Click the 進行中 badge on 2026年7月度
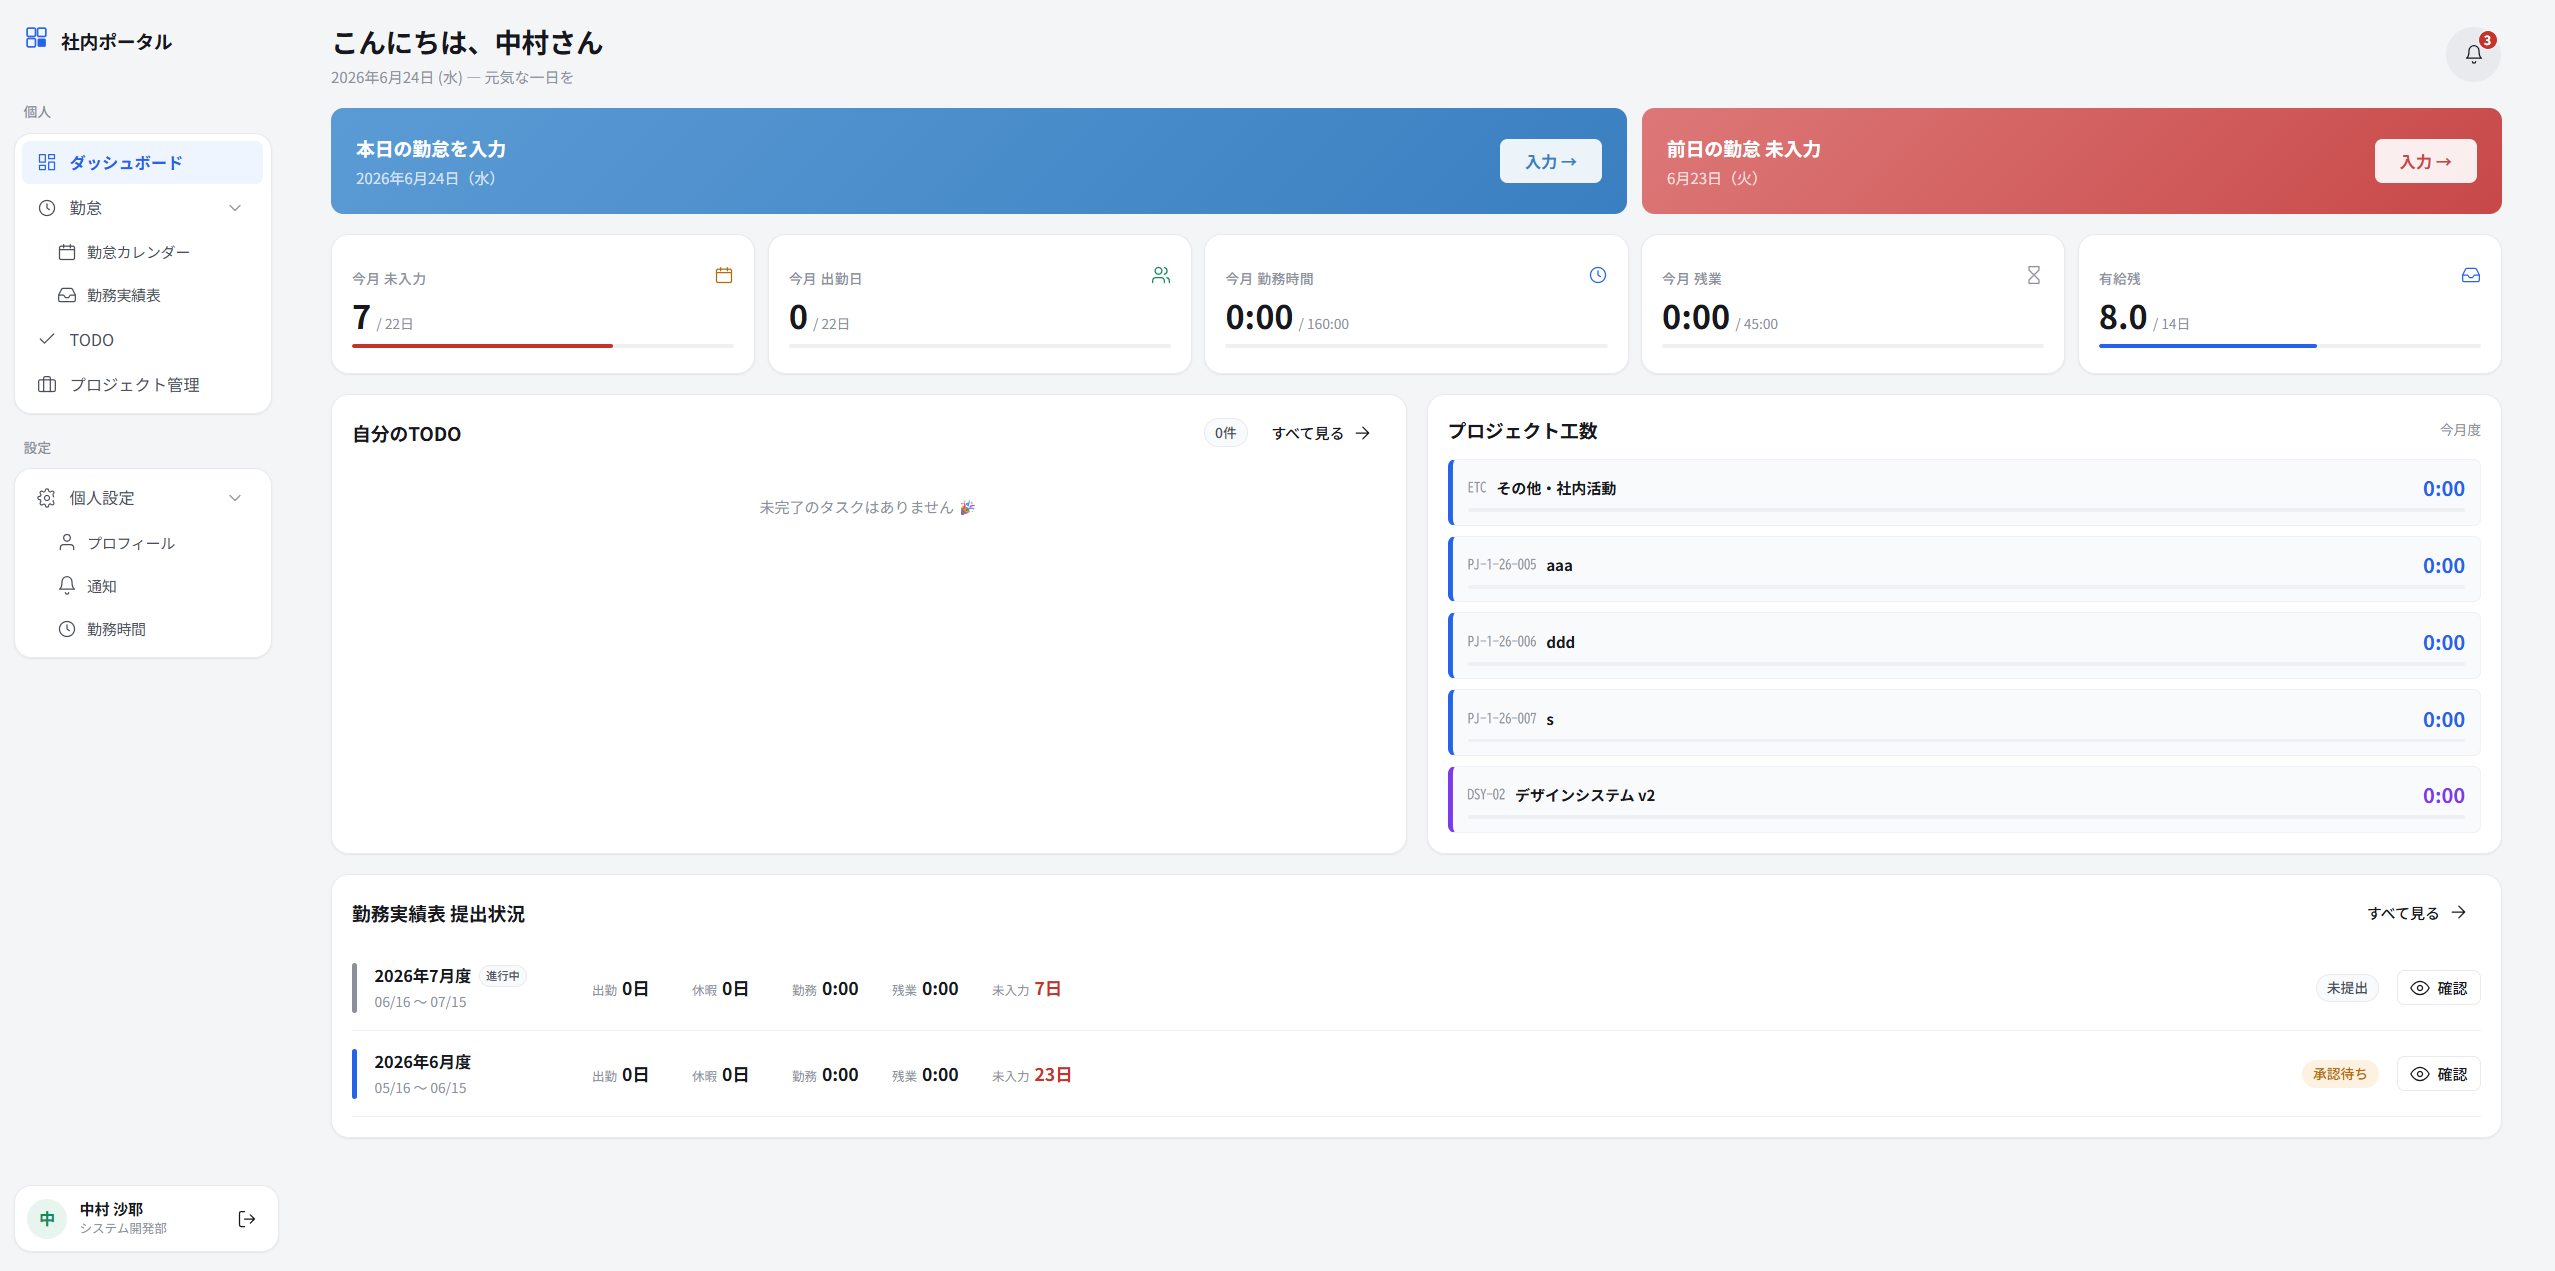This screenshot has width=2555, height=1271. [503, 976]
